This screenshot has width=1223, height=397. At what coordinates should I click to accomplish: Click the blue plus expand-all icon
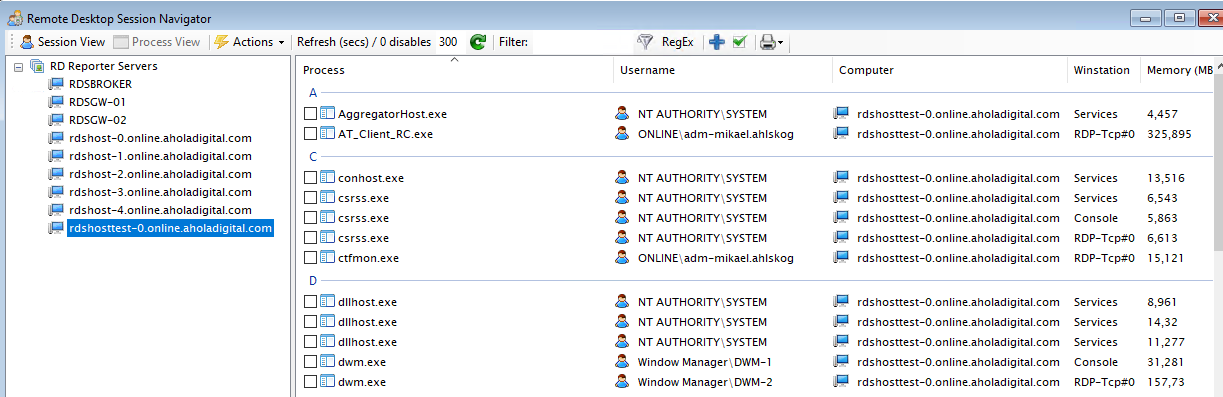716,42
